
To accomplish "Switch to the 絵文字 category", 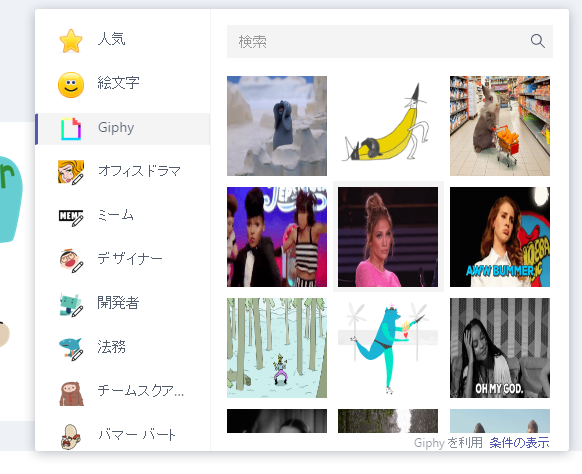I will click(x=118, y=83).
